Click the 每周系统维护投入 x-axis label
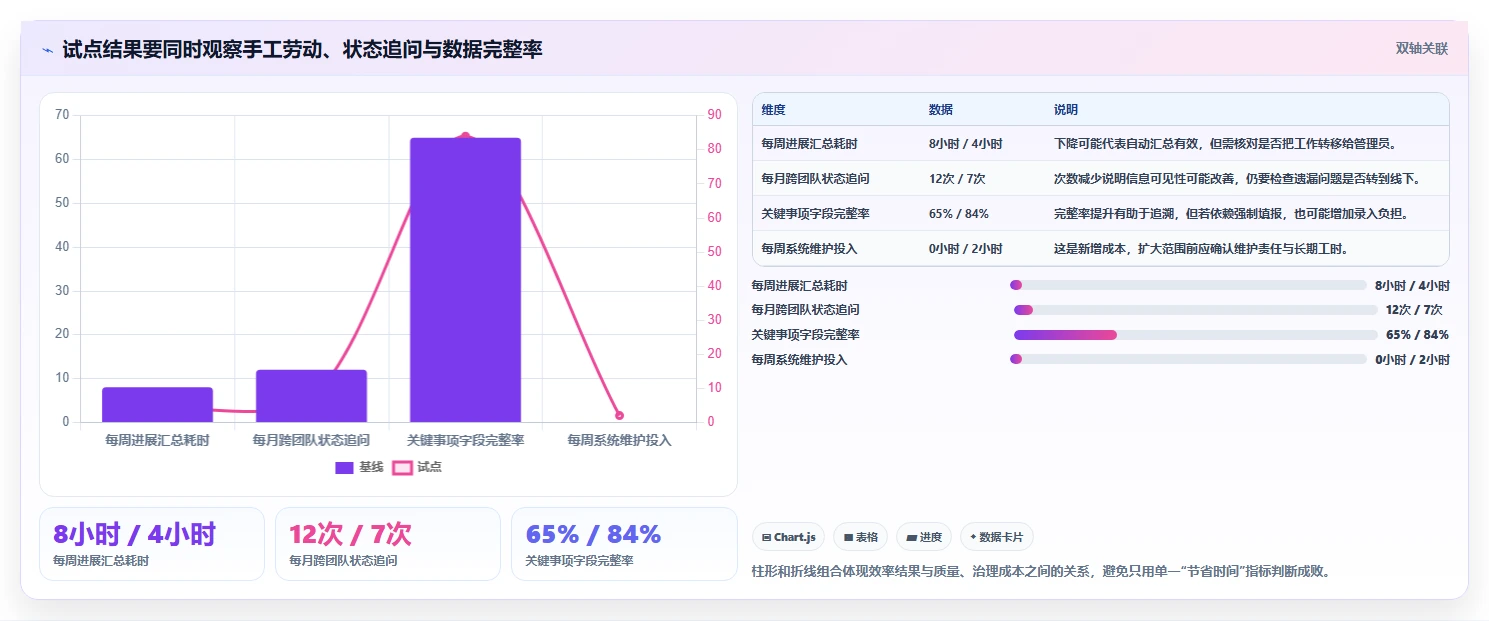This screenshot has width=1489, height=621. point(619,440)
